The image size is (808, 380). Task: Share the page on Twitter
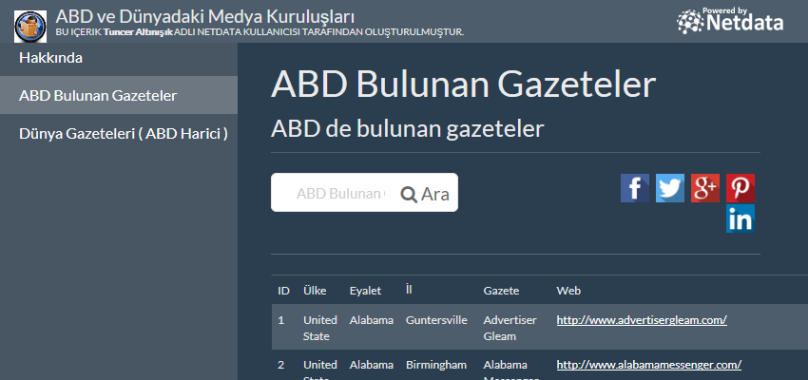point(670,188)
